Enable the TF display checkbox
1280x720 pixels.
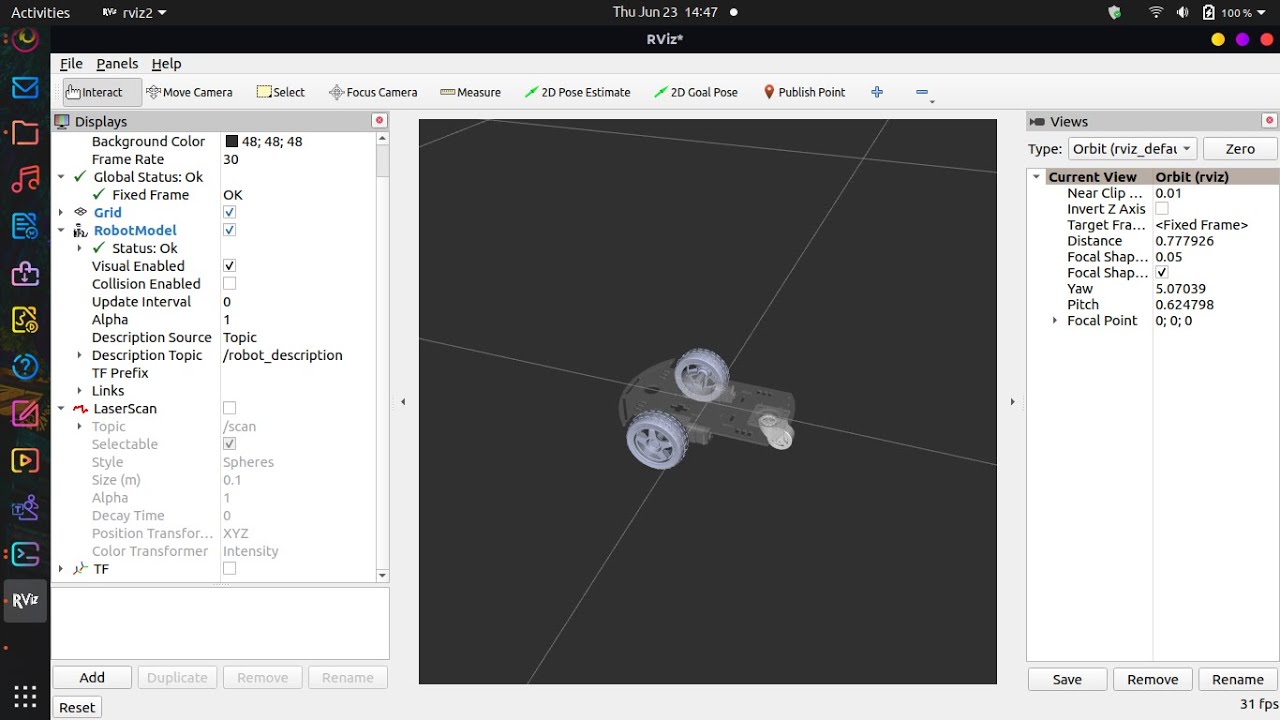pos(229,569)
